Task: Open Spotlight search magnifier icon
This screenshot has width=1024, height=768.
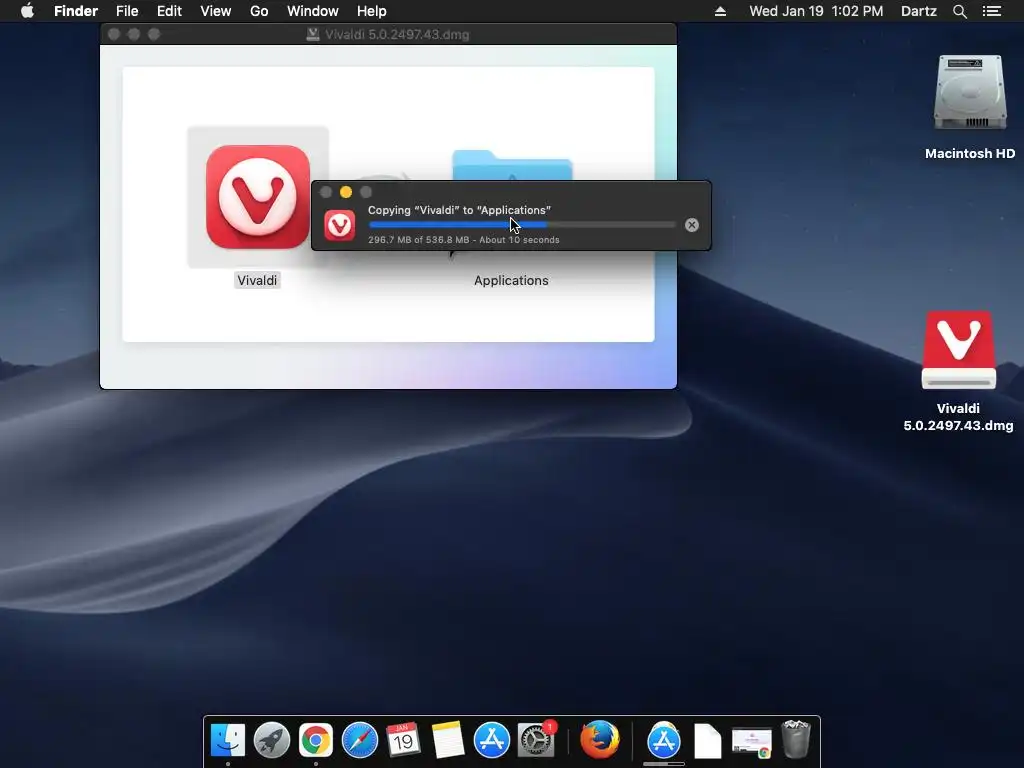Action: pos(959,11)
